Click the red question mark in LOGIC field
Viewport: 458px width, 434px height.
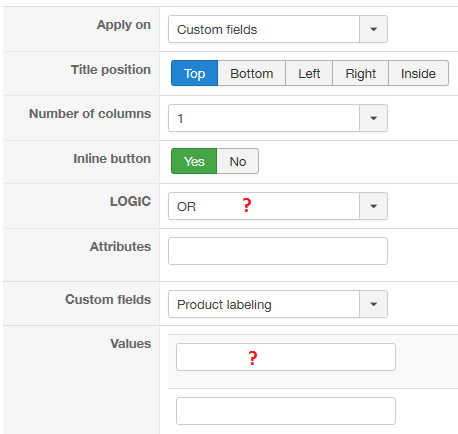pyautogui.click(x=246, y=205)
